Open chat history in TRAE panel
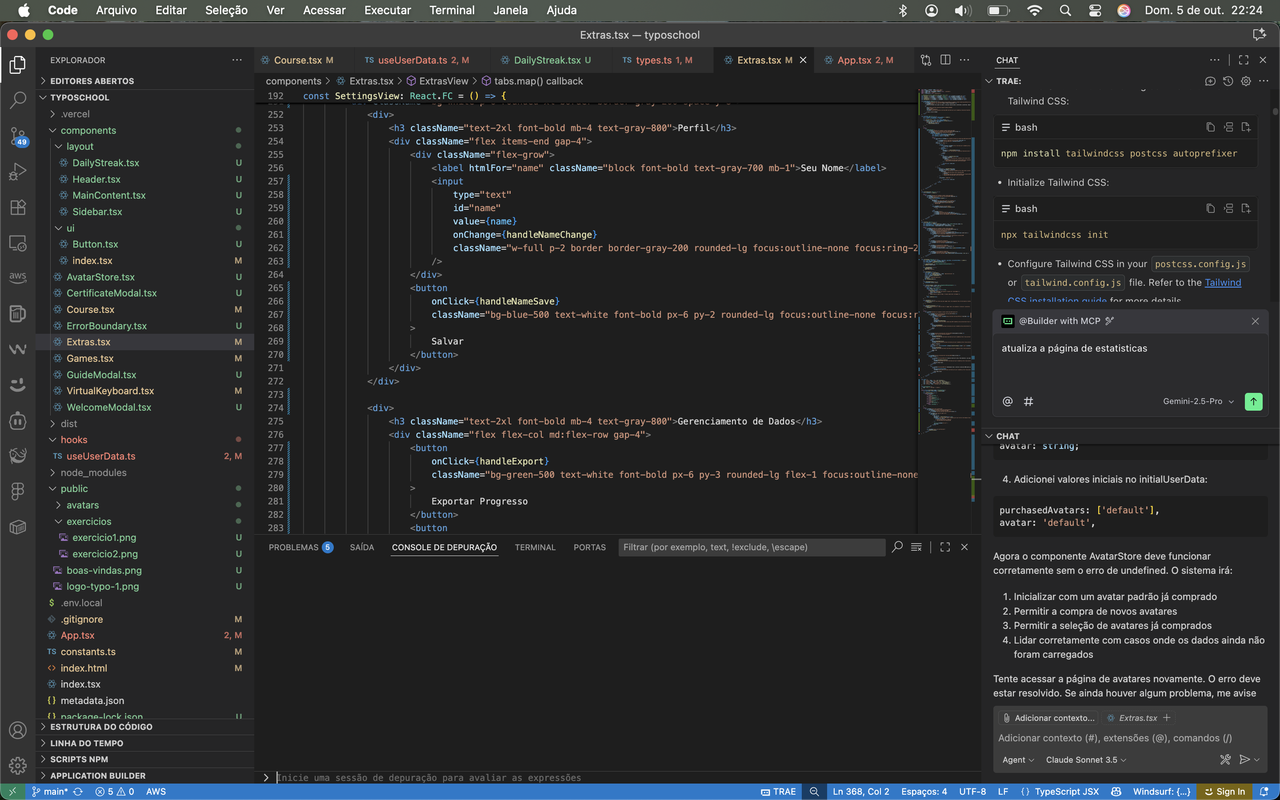Viewport: 1280px width, 800px height. [1227, 81]
